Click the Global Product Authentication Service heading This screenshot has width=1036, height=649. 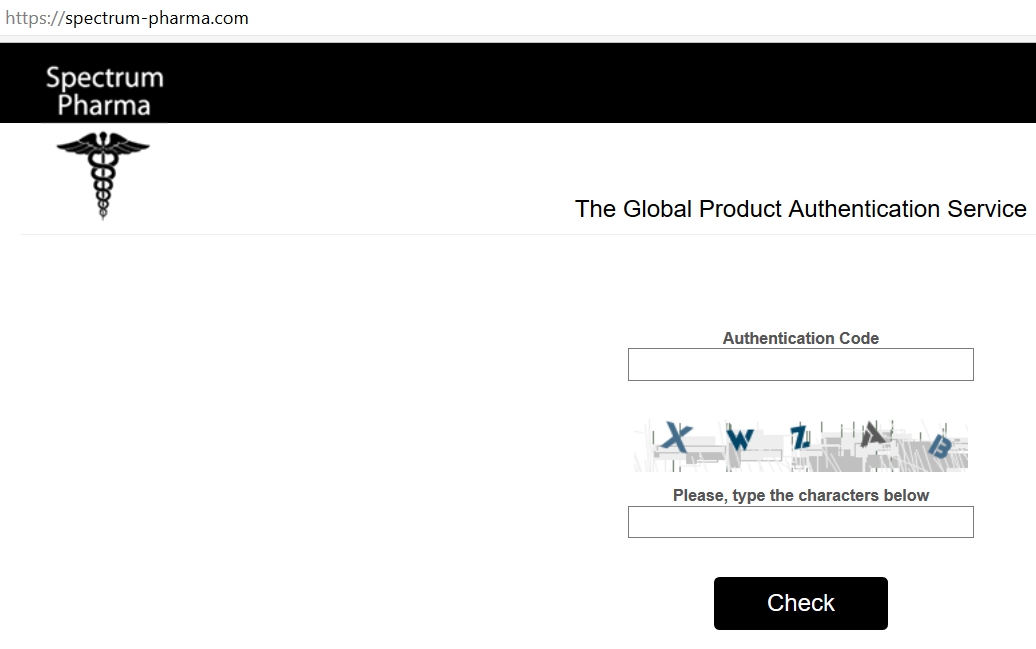coord(800,209)
